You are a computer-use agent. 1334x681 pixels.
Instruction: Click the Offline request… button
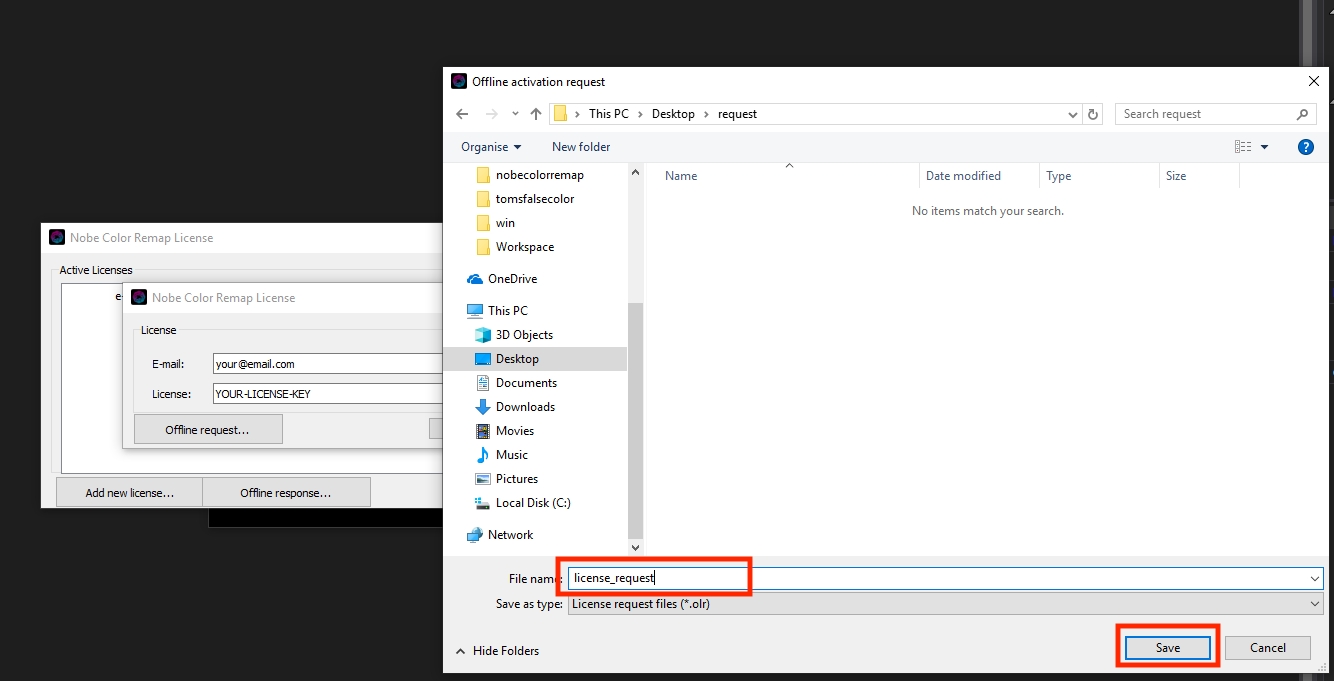click(x=208, y=430)
